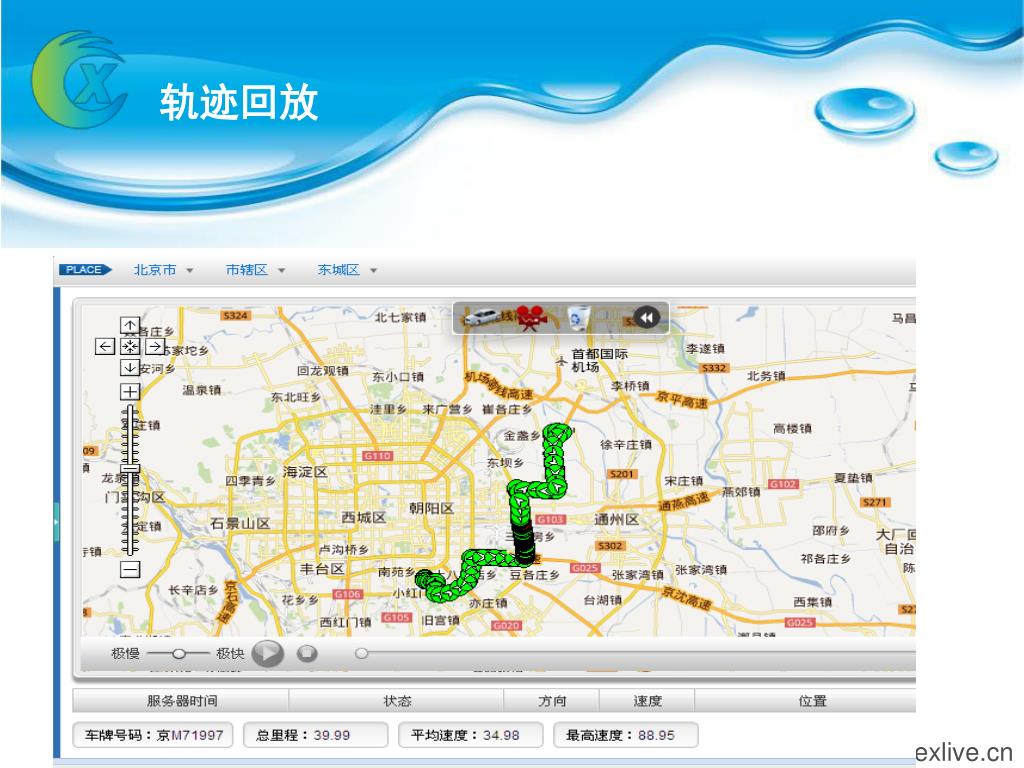The width and height of the screenshot is (1024, 768).
Task: Zoom out the map with minus button
Action: (130, 569)
